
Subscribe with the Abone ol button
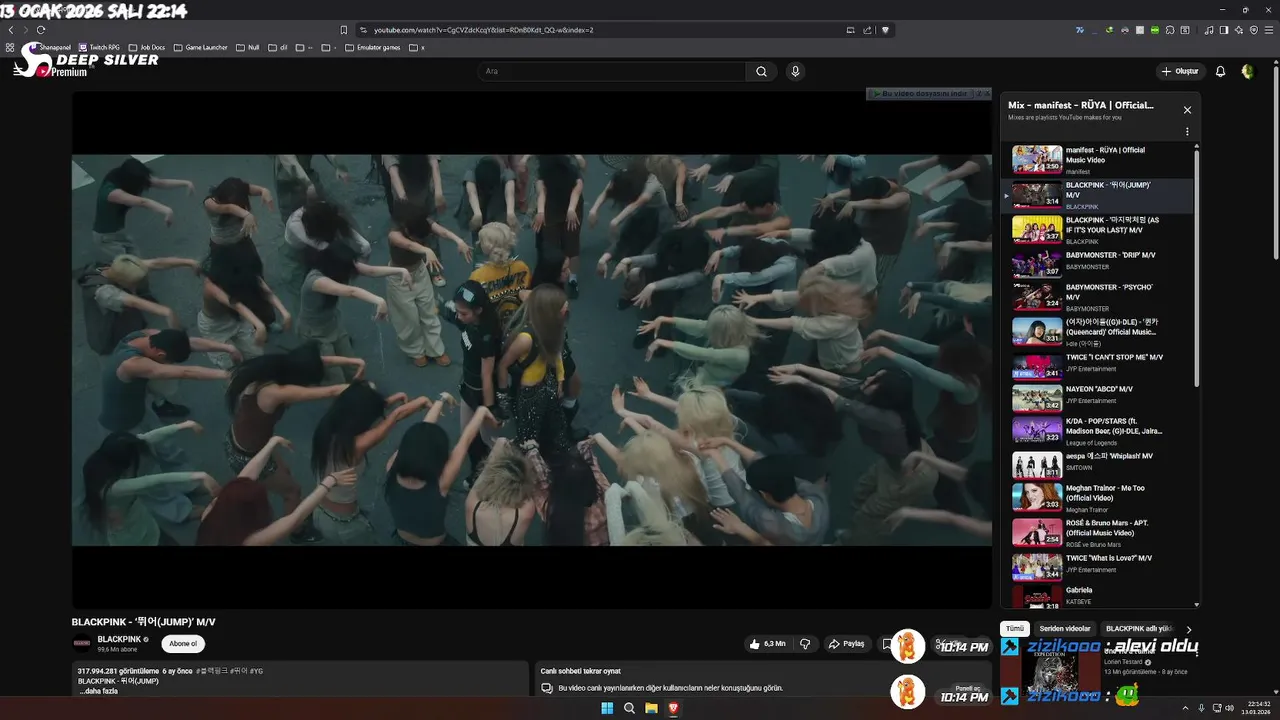(183, 644)
